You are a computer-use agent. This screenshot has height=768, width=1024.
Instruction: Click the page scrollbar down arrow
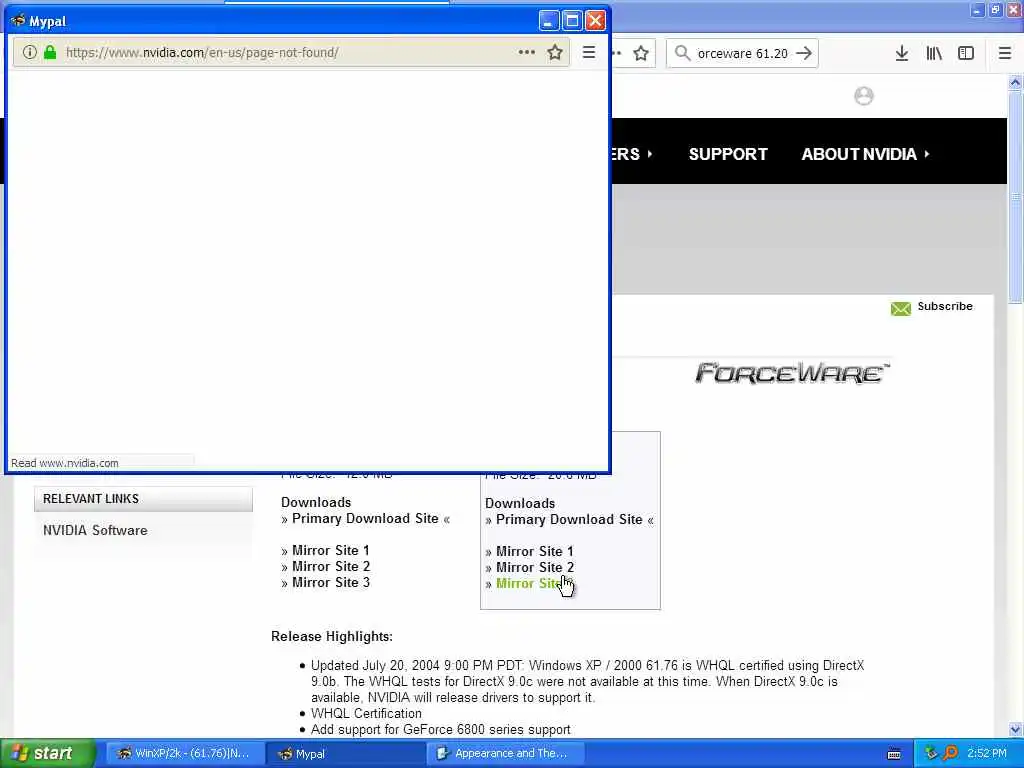click(x=1015, y=729)
